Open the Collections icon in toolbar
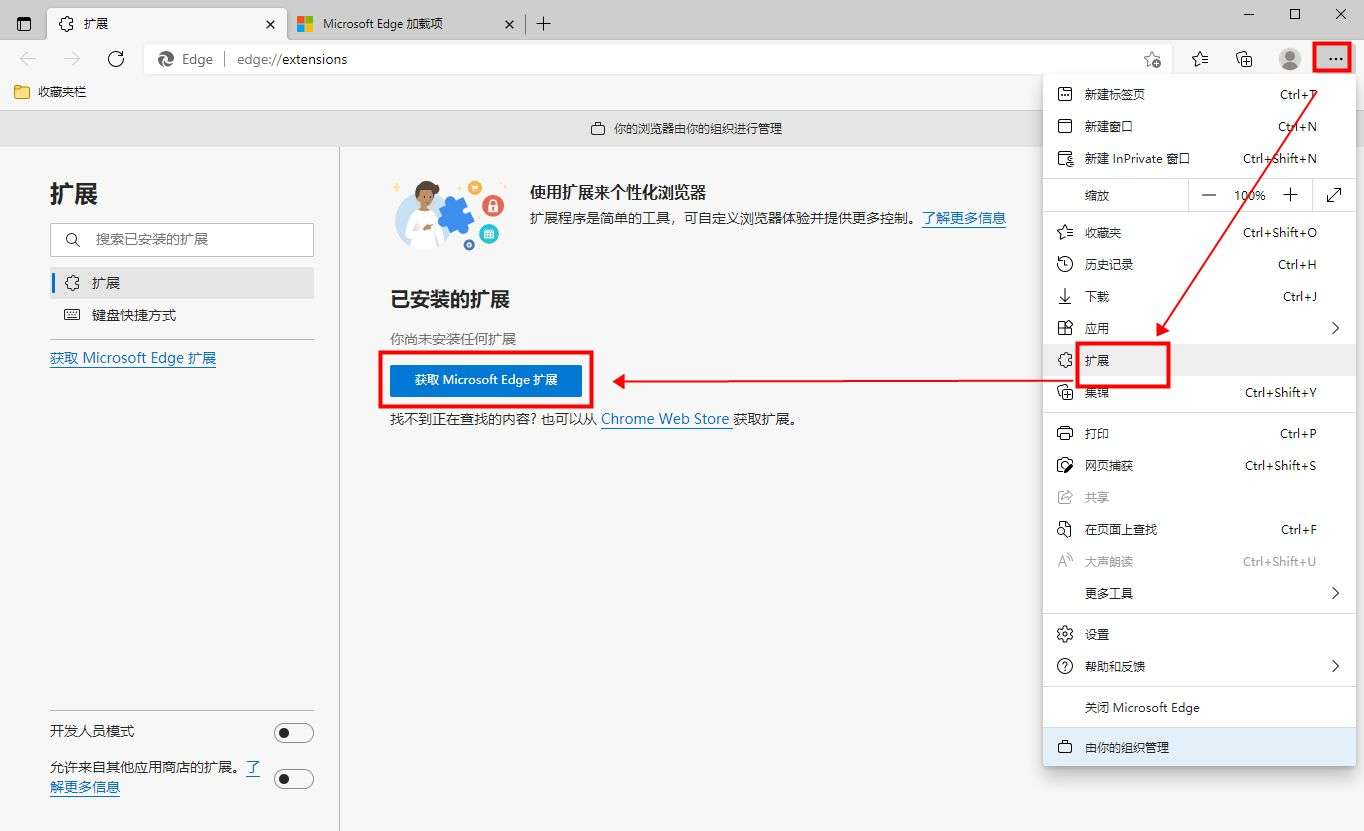 pyautogui.click(x=1244, y=59)
